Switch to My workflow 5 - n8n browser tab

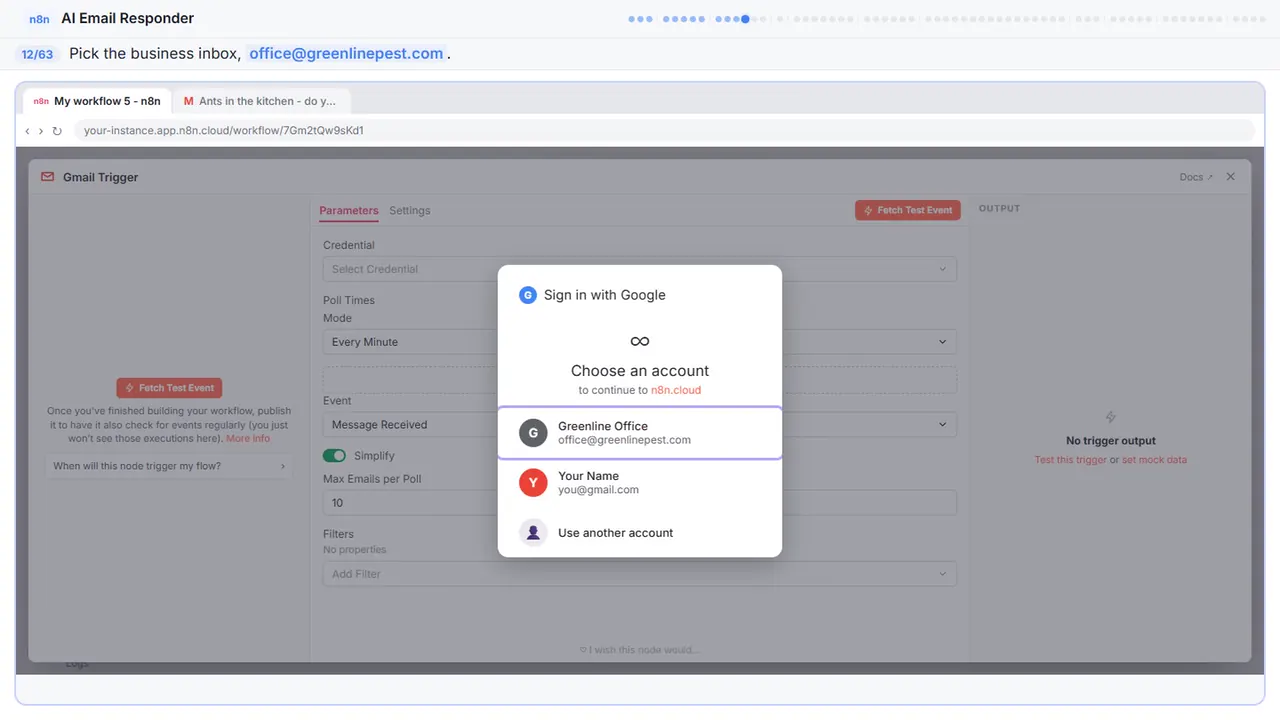[x=97, y=101]
